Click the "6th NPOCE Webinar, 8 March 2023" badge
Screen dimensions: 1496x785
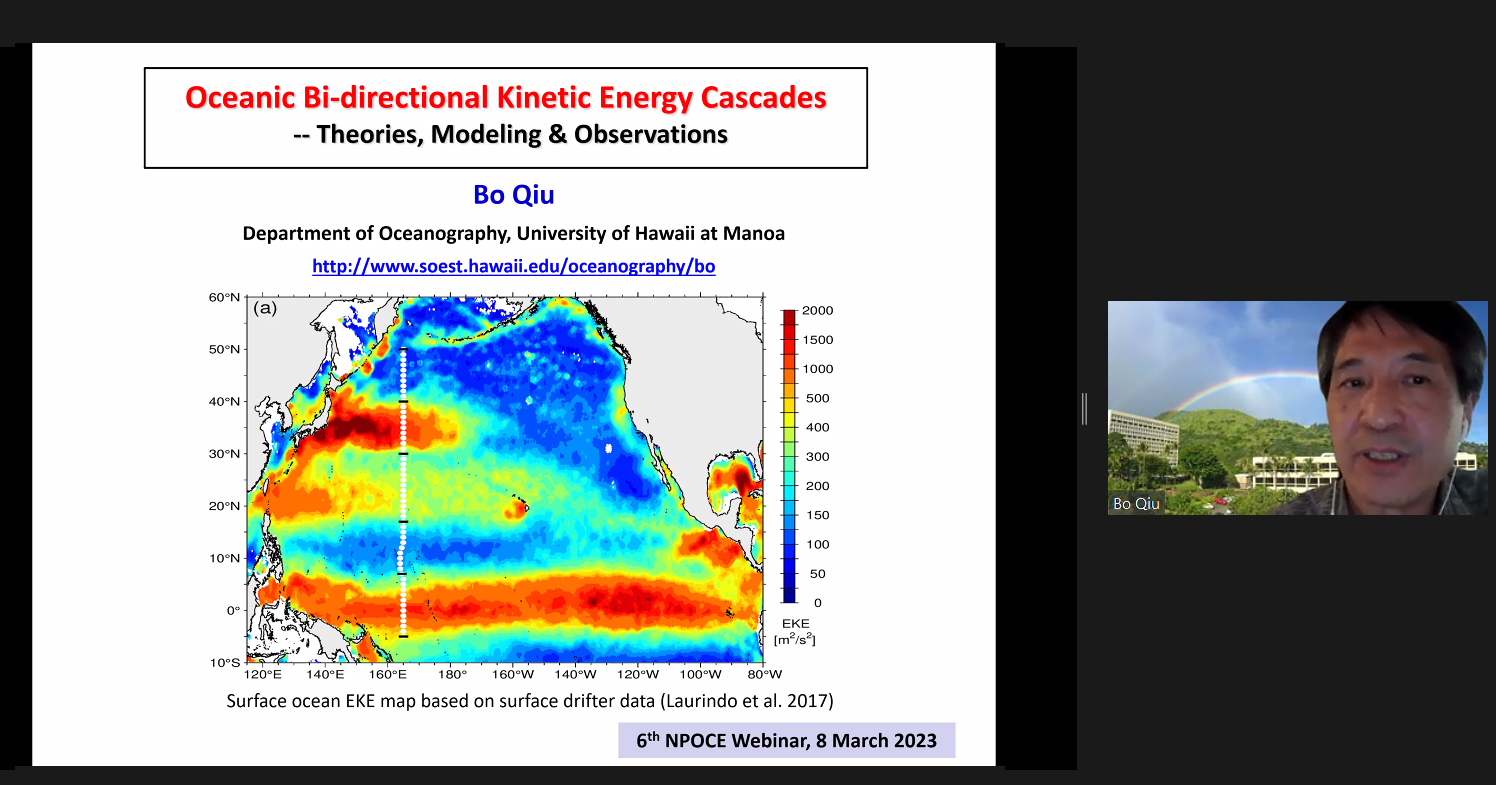click(x=786, y=740)
